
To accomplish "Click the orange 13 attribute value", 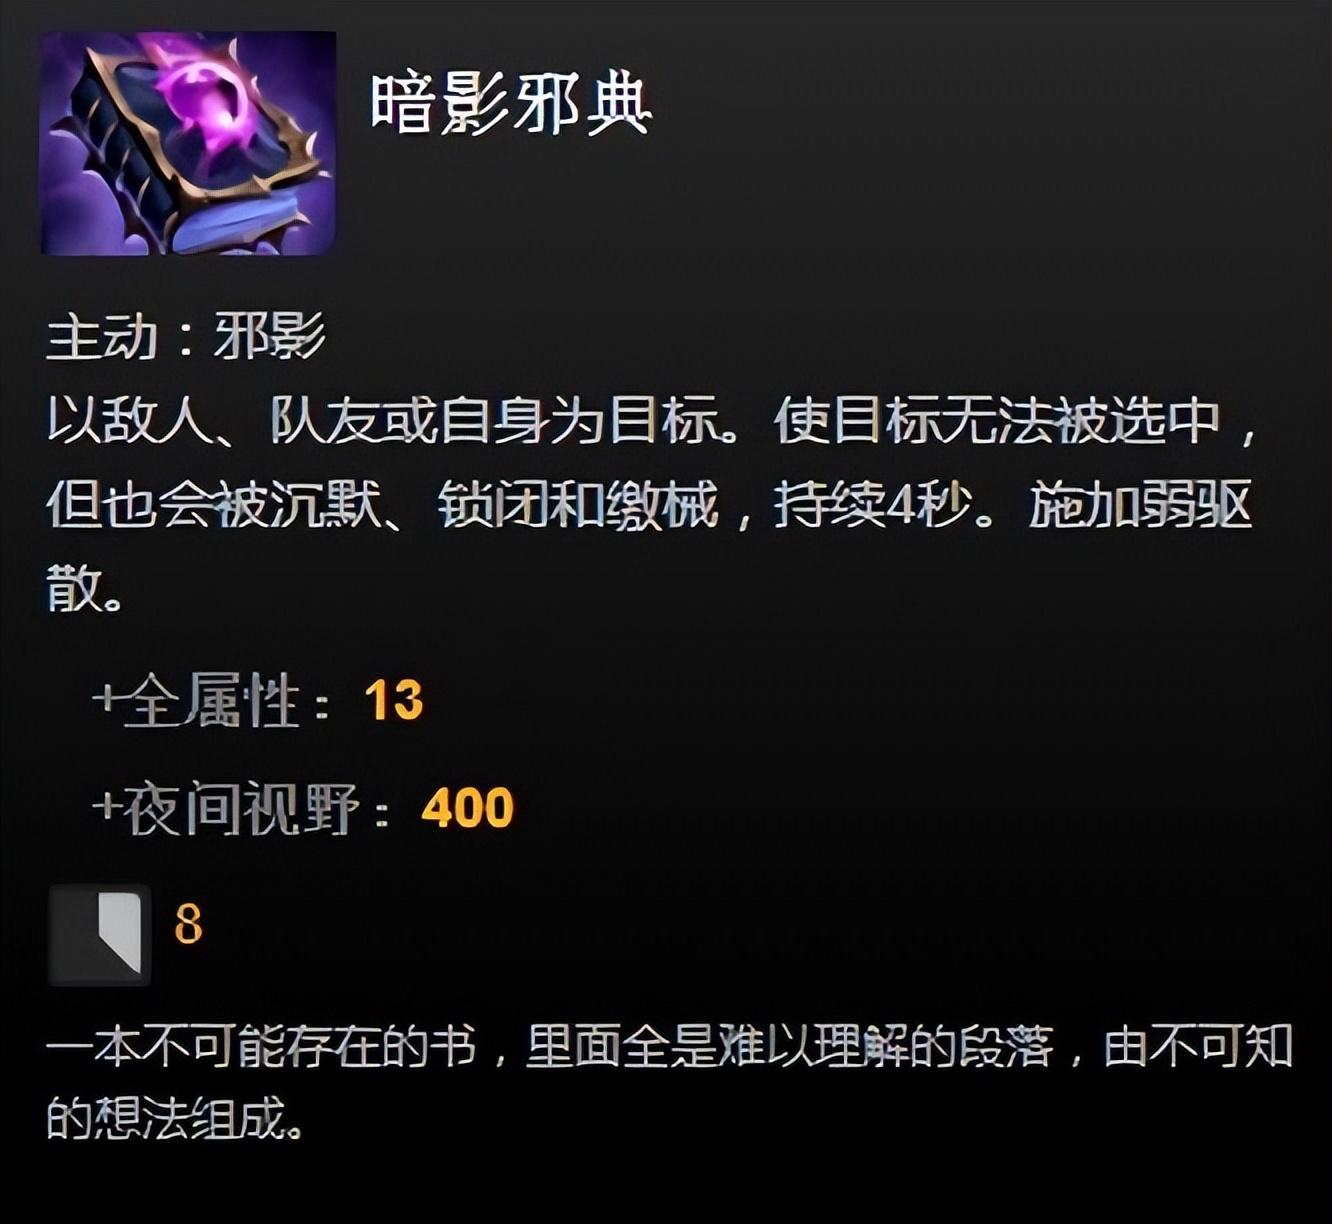I will coord(394,700).
